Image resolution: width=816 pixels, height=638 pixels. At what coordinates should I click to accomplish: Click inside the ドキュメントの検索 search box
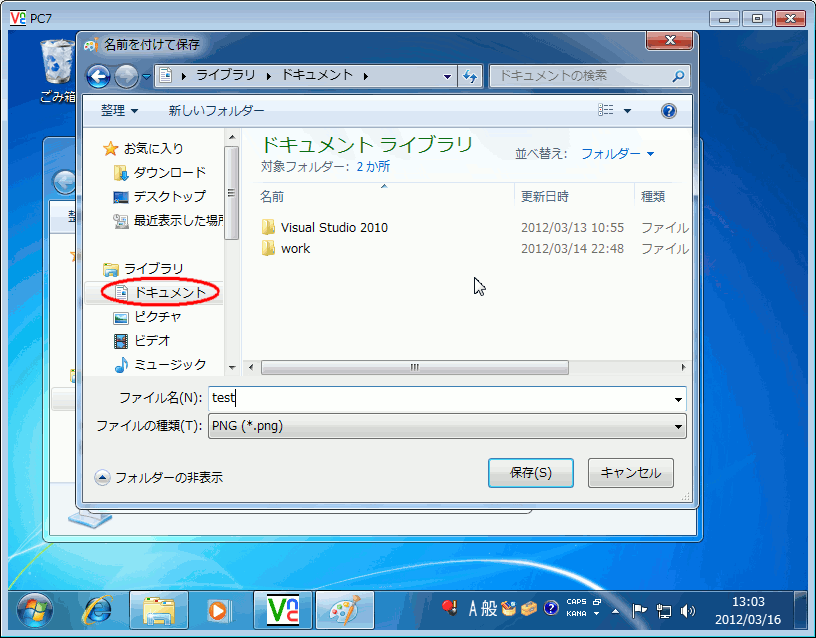[x=590, y=76]
